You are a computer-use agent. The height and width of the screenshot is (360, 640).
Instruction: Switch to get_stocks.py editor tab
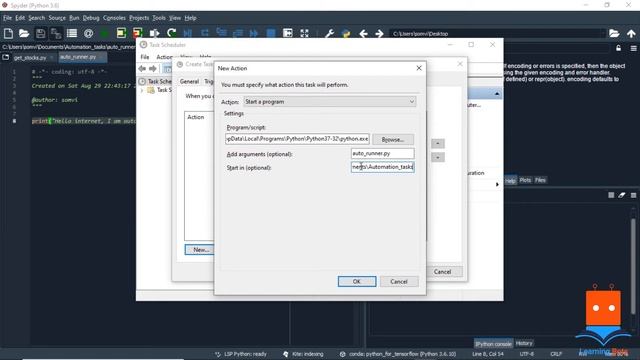click(30, 58)
